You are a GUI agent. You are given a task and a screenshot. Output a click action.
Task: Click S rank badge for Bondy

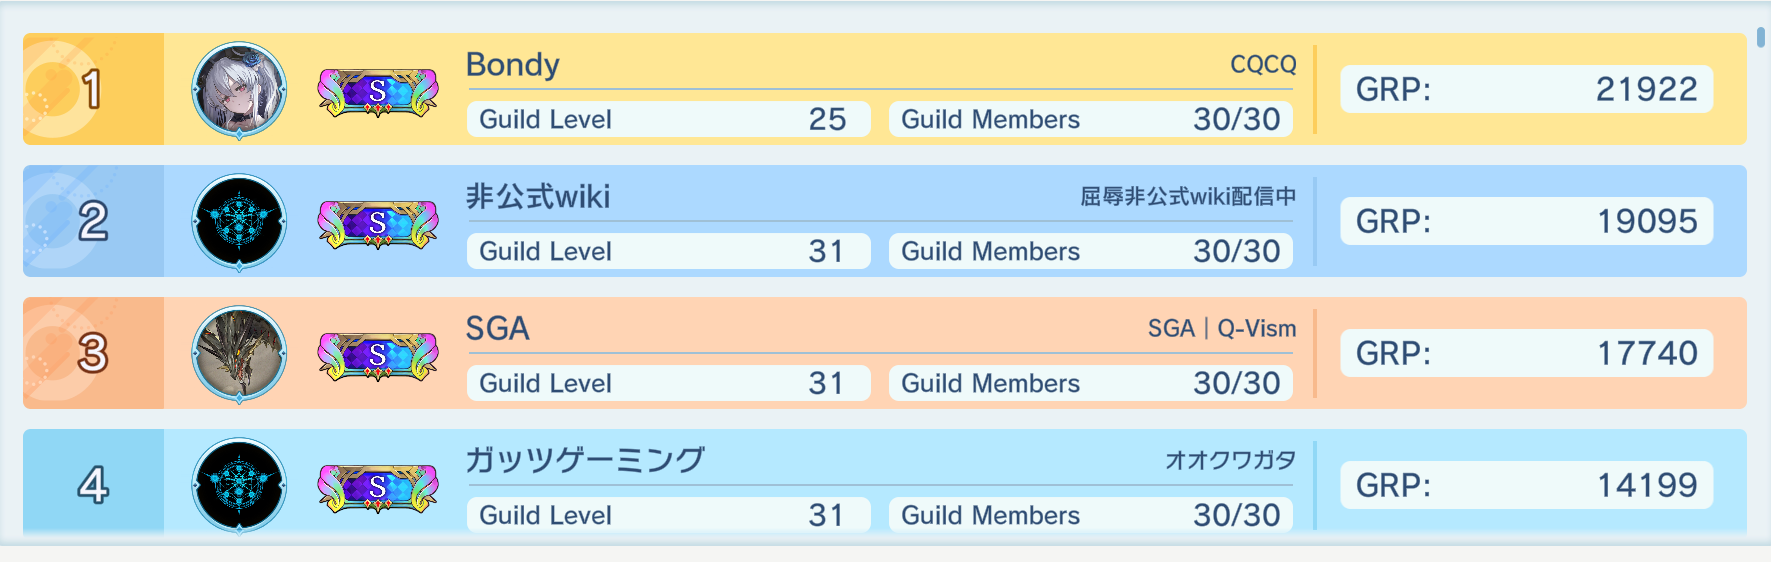click(378, 92)
